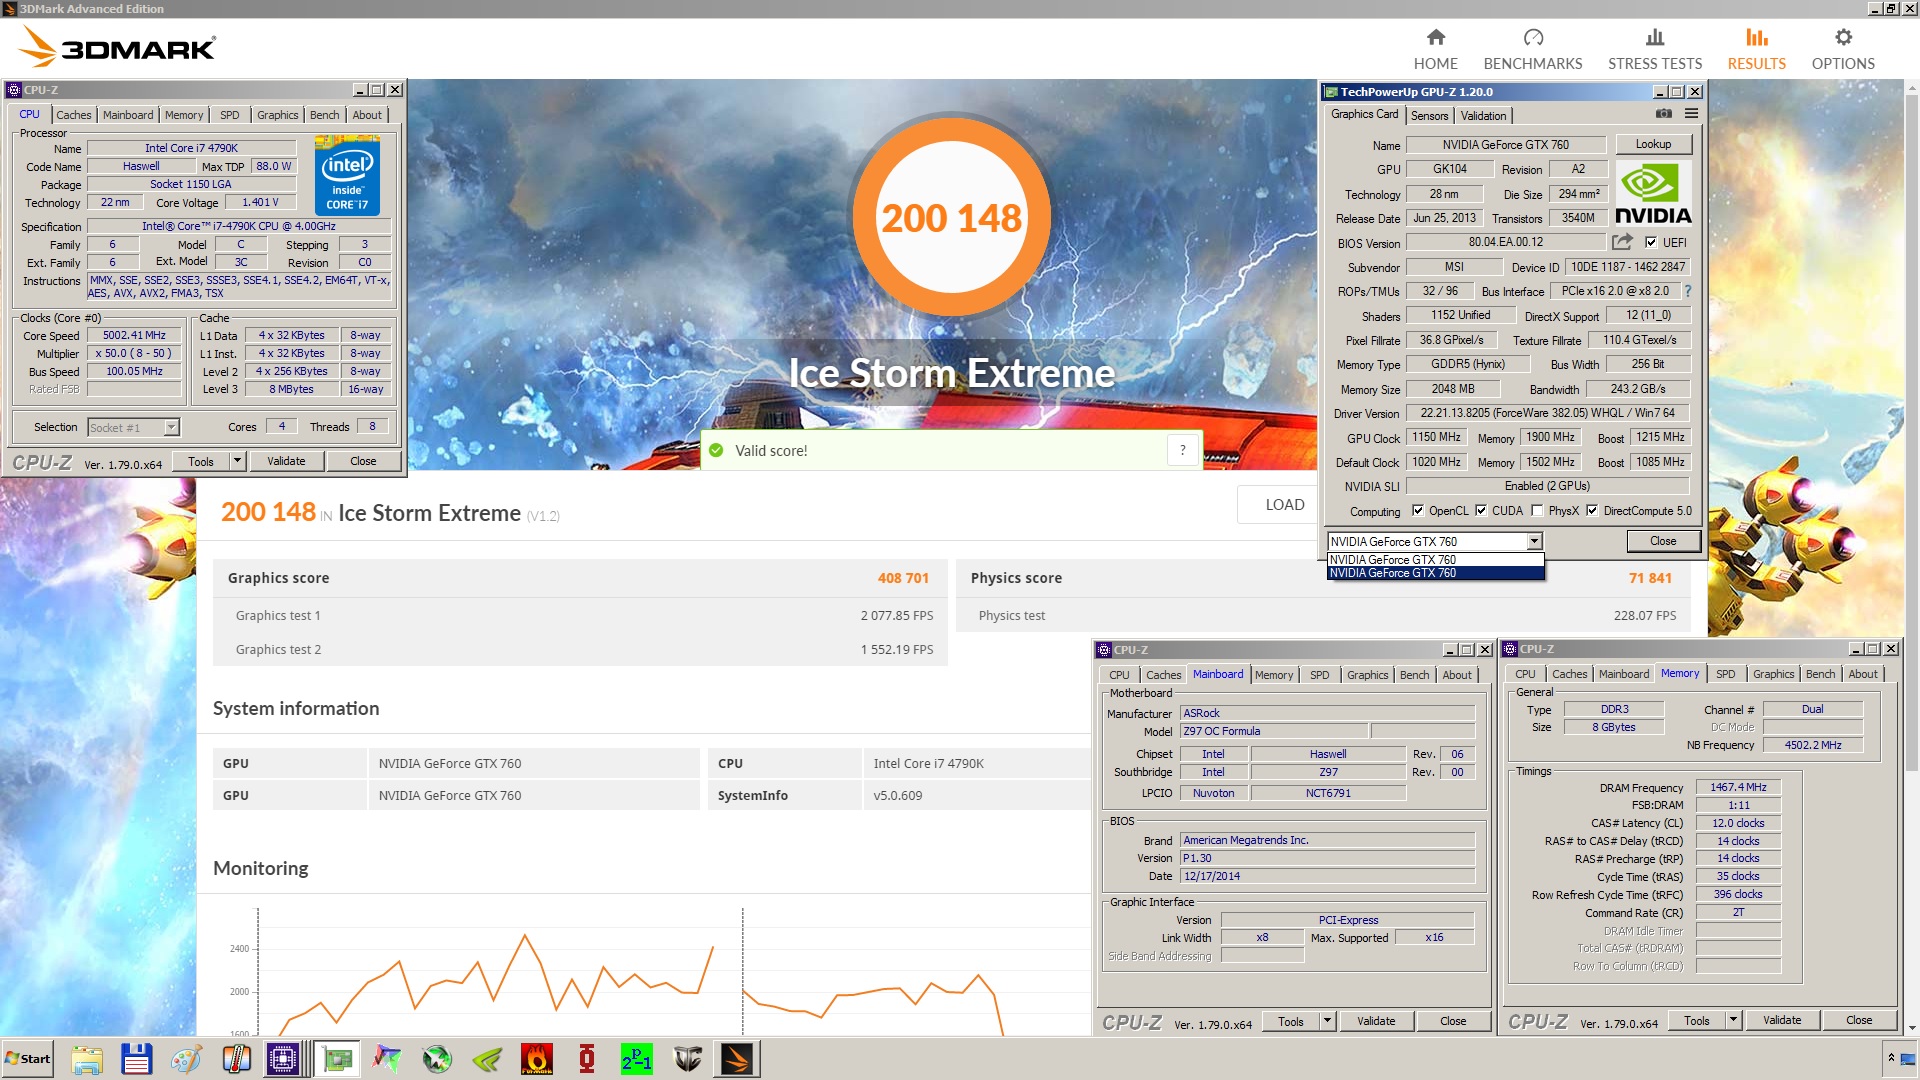Switch to 3DMark via taskbar orange icon

click(737, 1059)
